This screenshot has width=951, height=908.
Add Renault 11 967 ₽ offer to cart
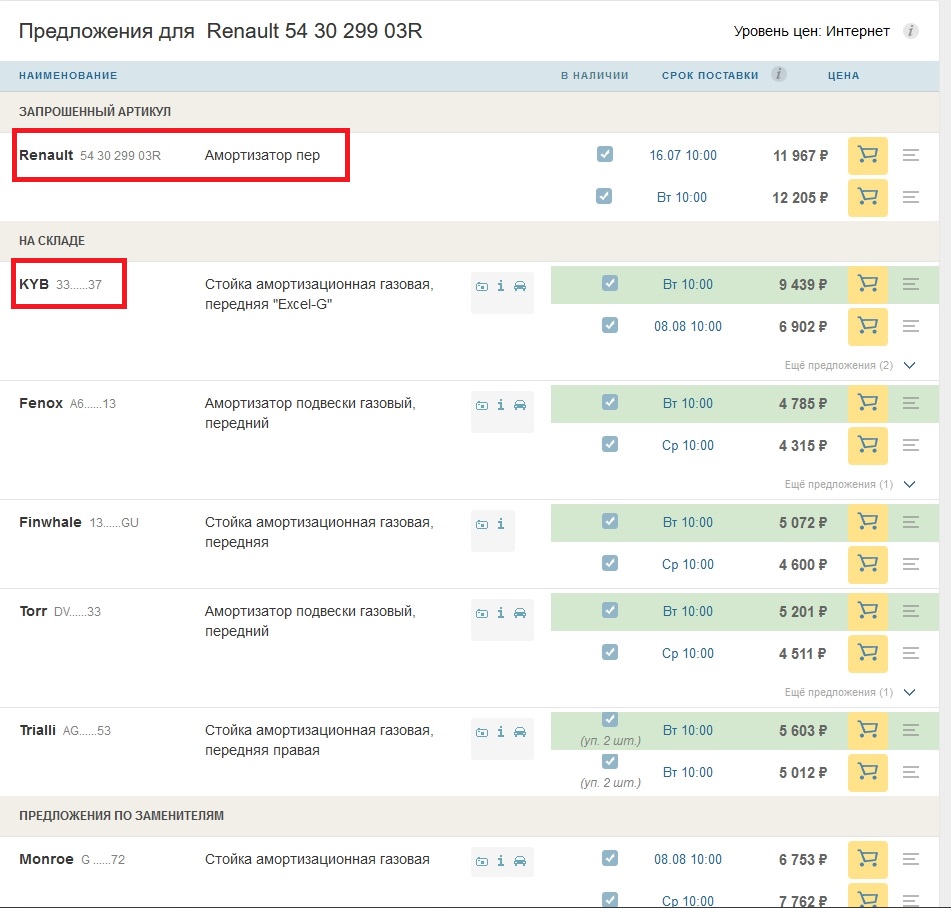pyautogui.click(x=867, y=155)
